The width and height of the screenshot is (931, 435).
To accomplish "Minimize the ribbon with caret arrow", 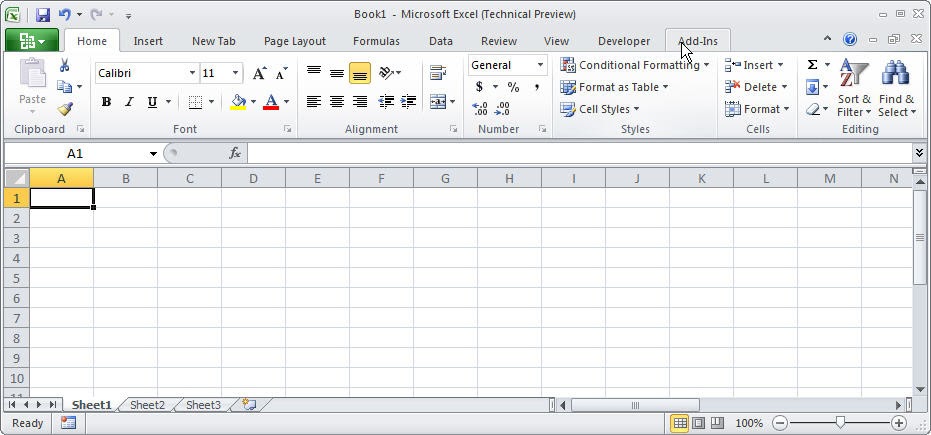I will click(x=827, y=39).
